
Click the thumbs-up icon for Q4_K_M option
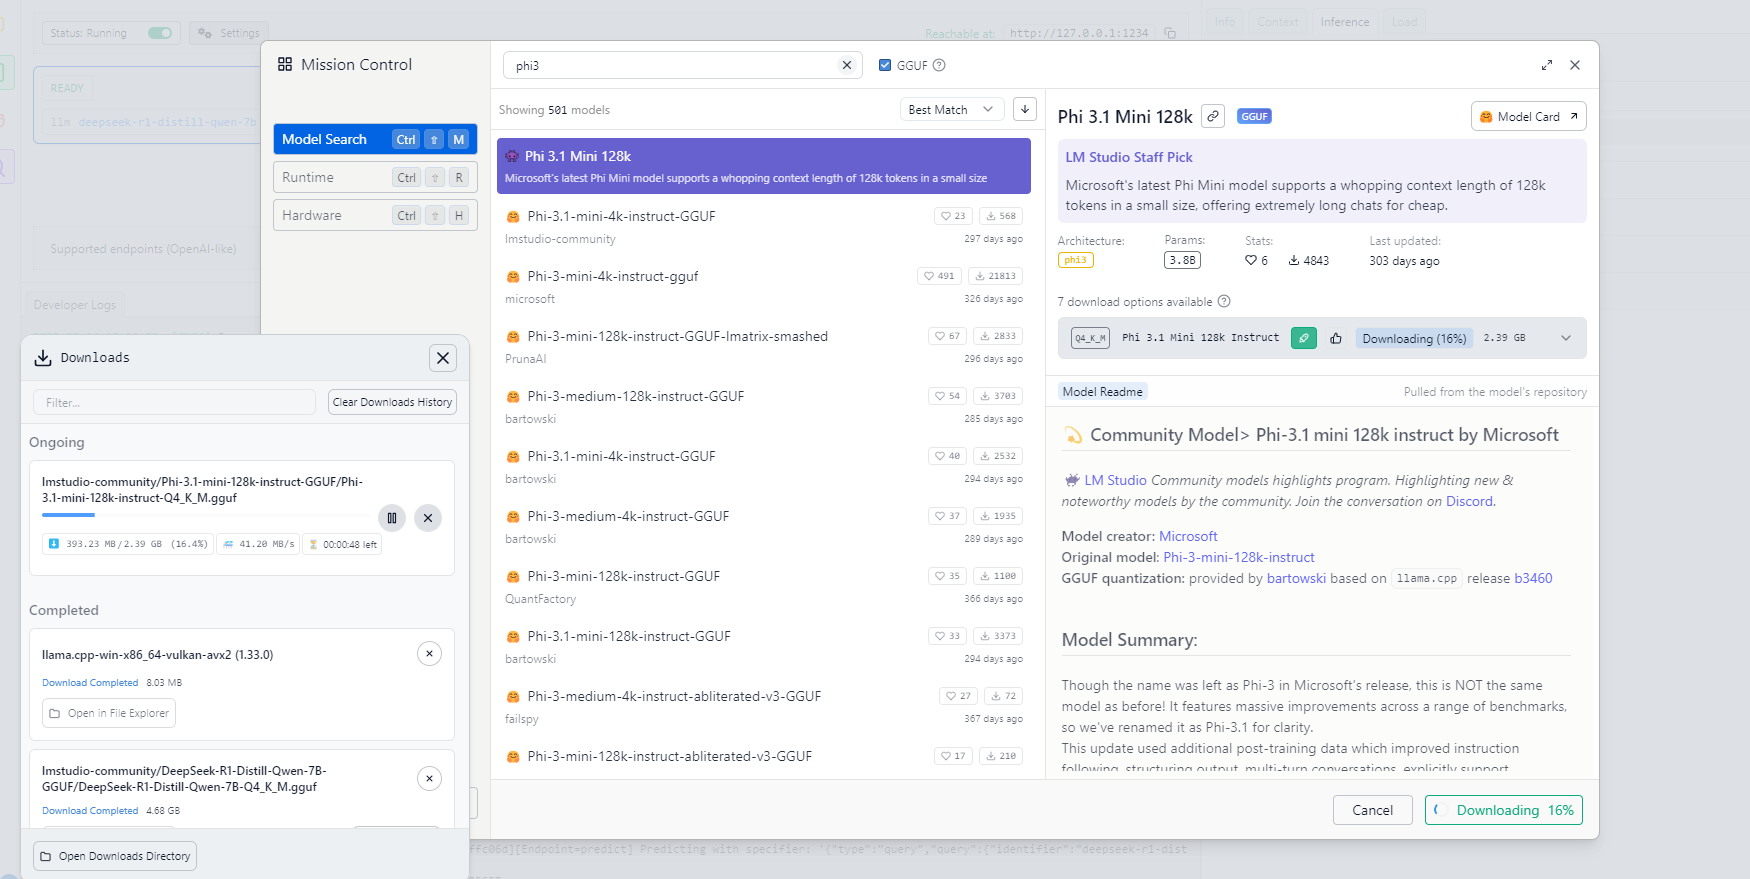[x=1336, y=338]
